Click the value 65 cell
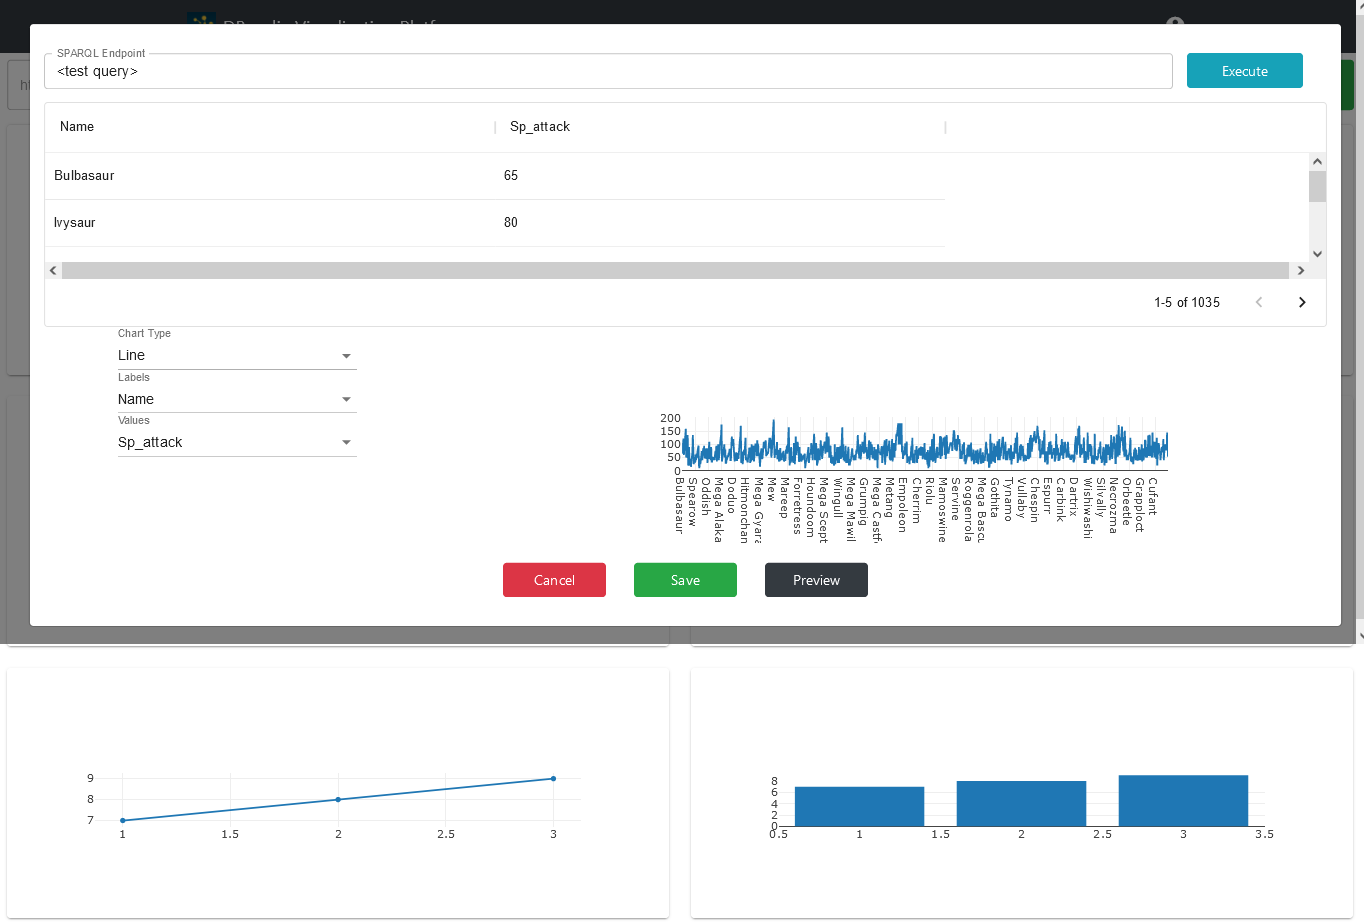Image resolution: width=1364 pixels, height=922 pixels. point(720,176)
